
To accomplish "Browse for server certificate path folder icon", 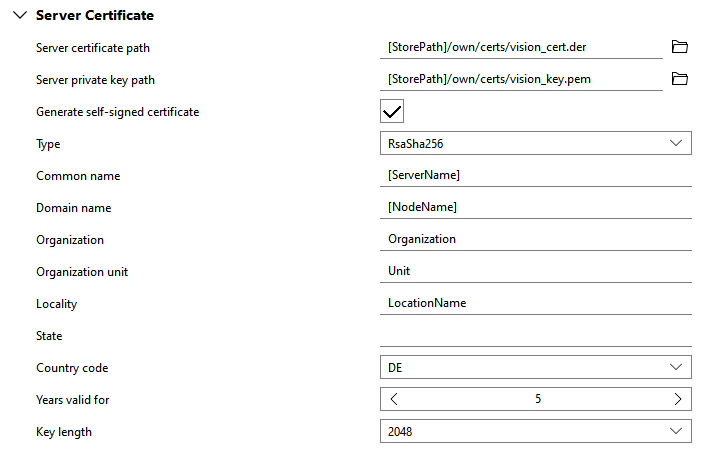I will 680,47.
